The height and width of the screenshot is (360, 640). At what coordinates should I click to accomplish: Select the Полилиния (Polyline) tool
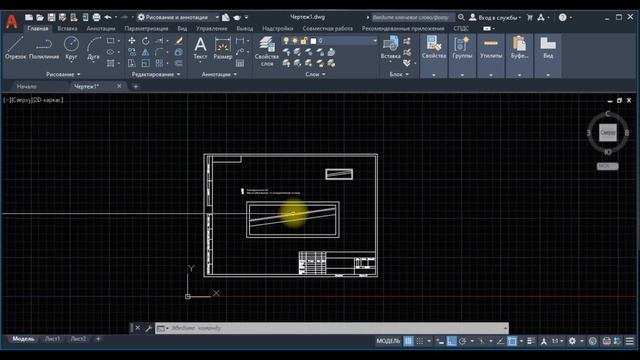44,48
